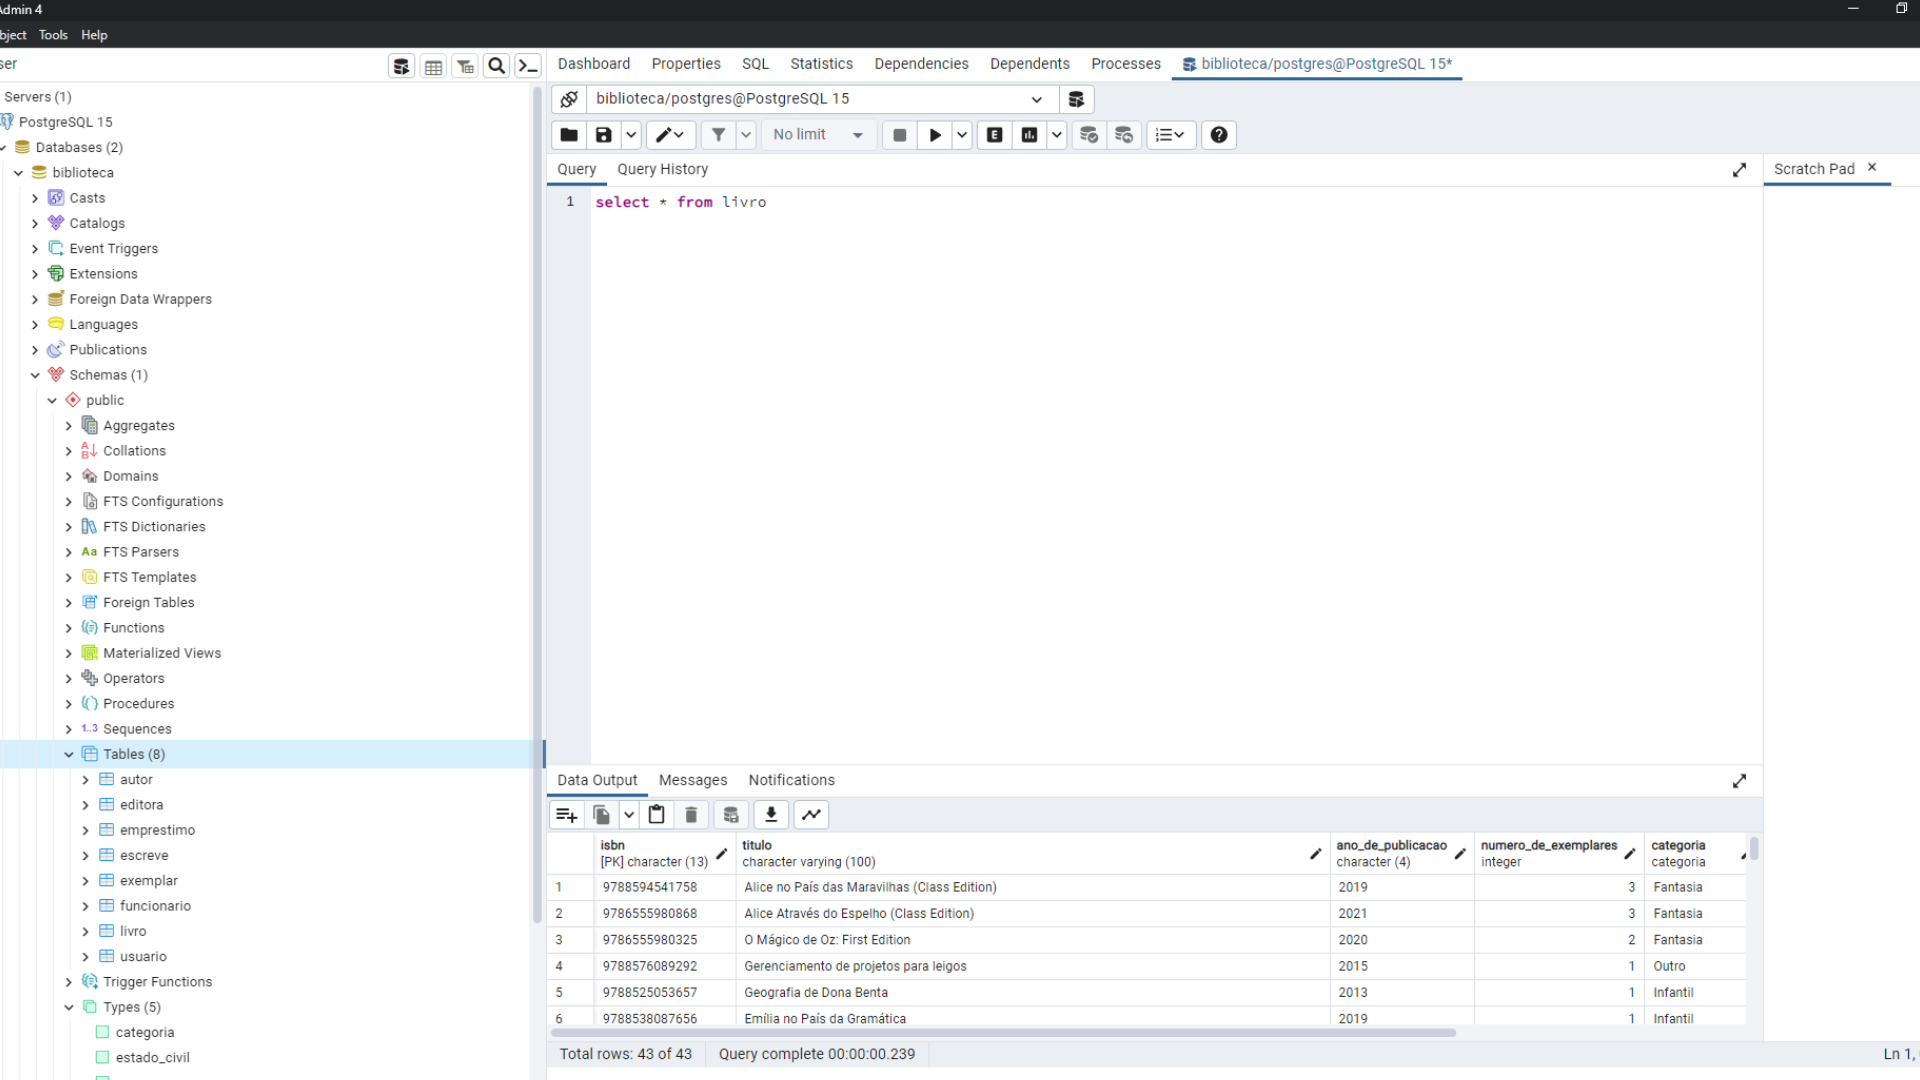Screen dimensions: 1920x1080
Task: Select the usuario table in tree
Action: tap(143, 957)
